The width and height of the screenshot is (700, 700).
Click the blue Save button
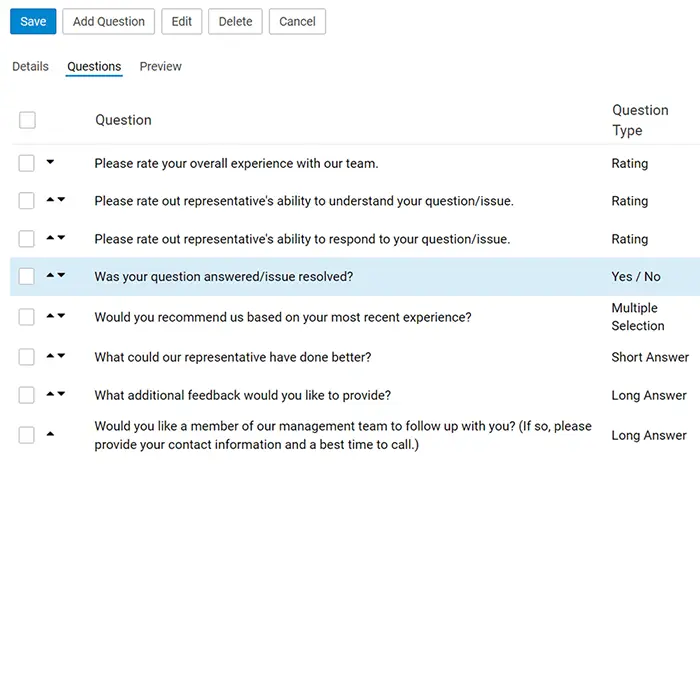(33, 21)
